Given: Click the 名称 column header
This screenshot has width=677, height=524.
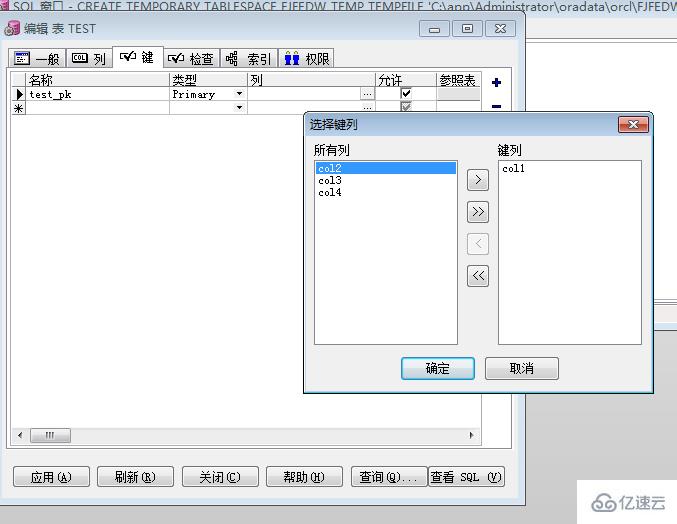Looking at the screenshot, I should (x=98, y=80).
